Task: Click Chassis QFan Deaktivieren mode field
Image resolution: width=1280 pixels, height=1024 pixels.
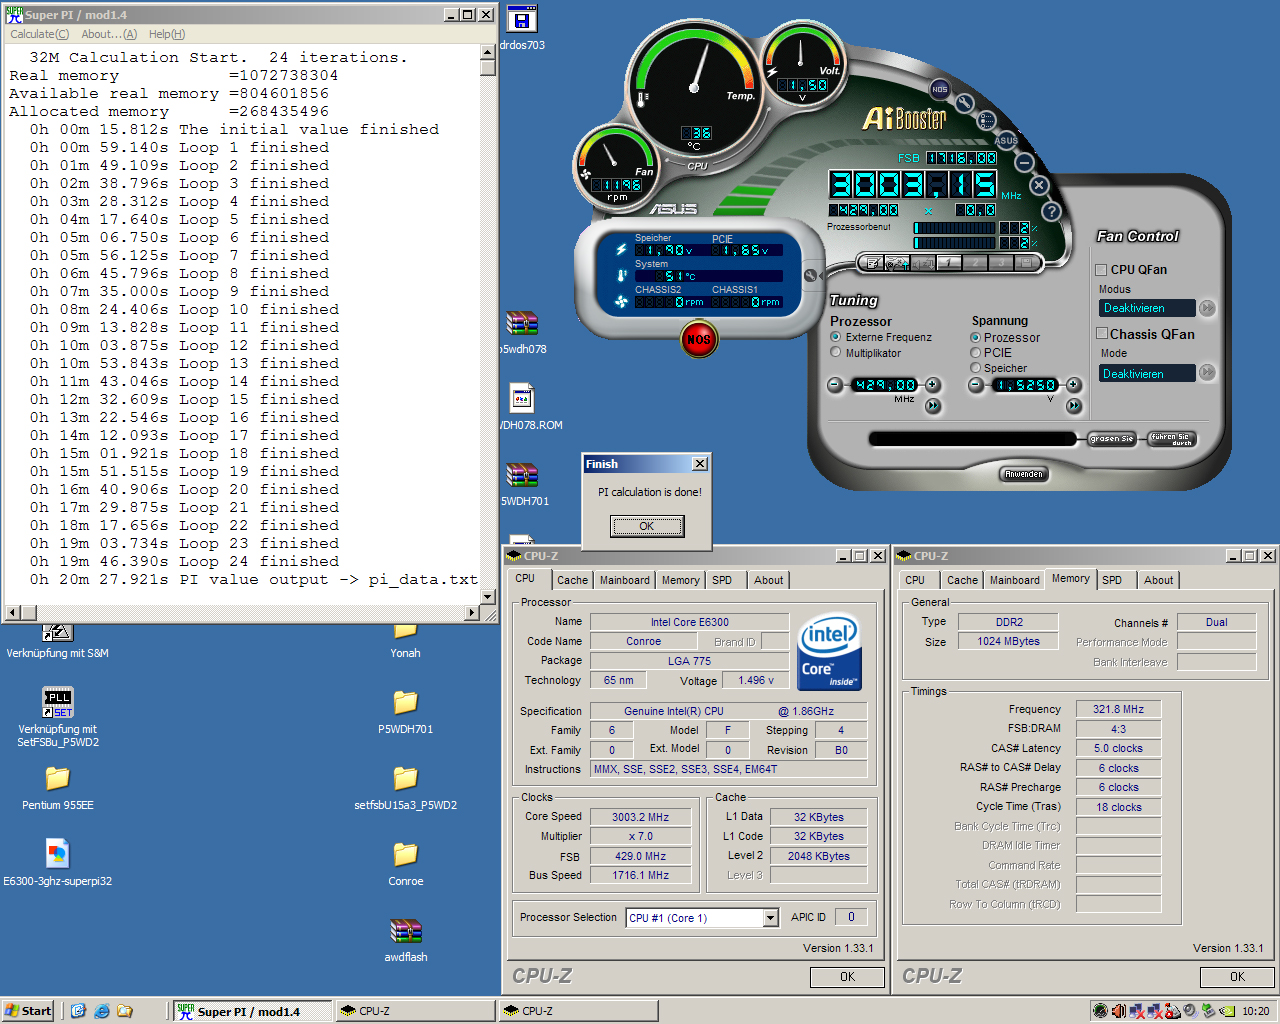Action: coord(1148,373)
